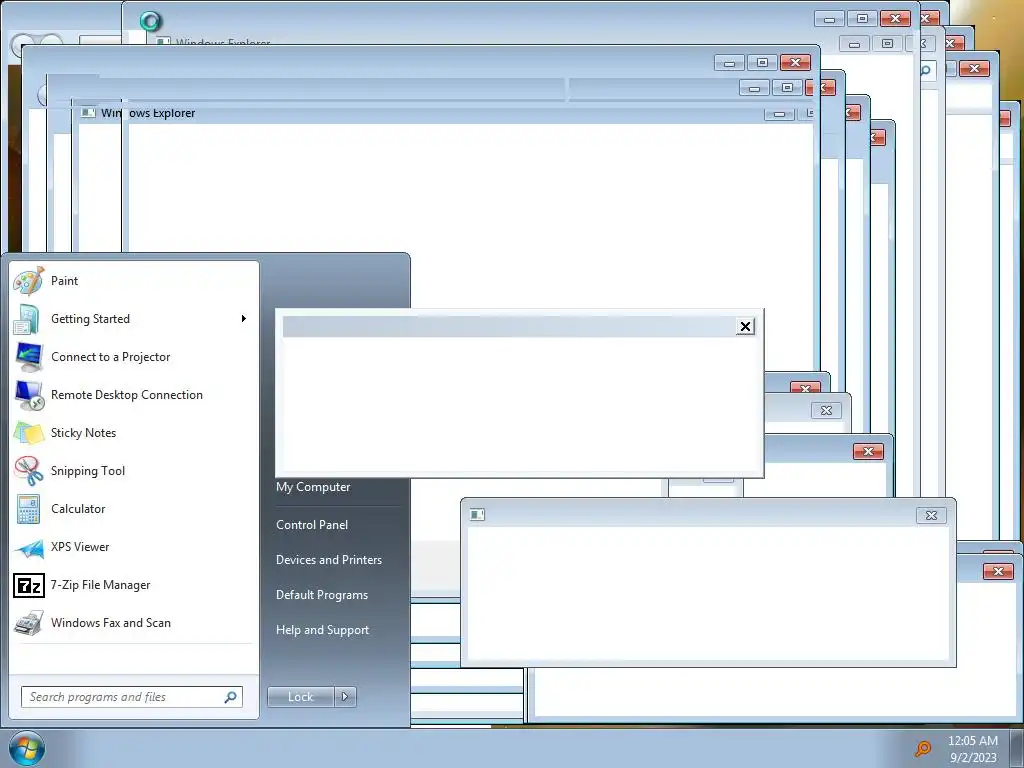1024x768 pixels.
Task: Open Paint from the Start menu
Action: 65,281
